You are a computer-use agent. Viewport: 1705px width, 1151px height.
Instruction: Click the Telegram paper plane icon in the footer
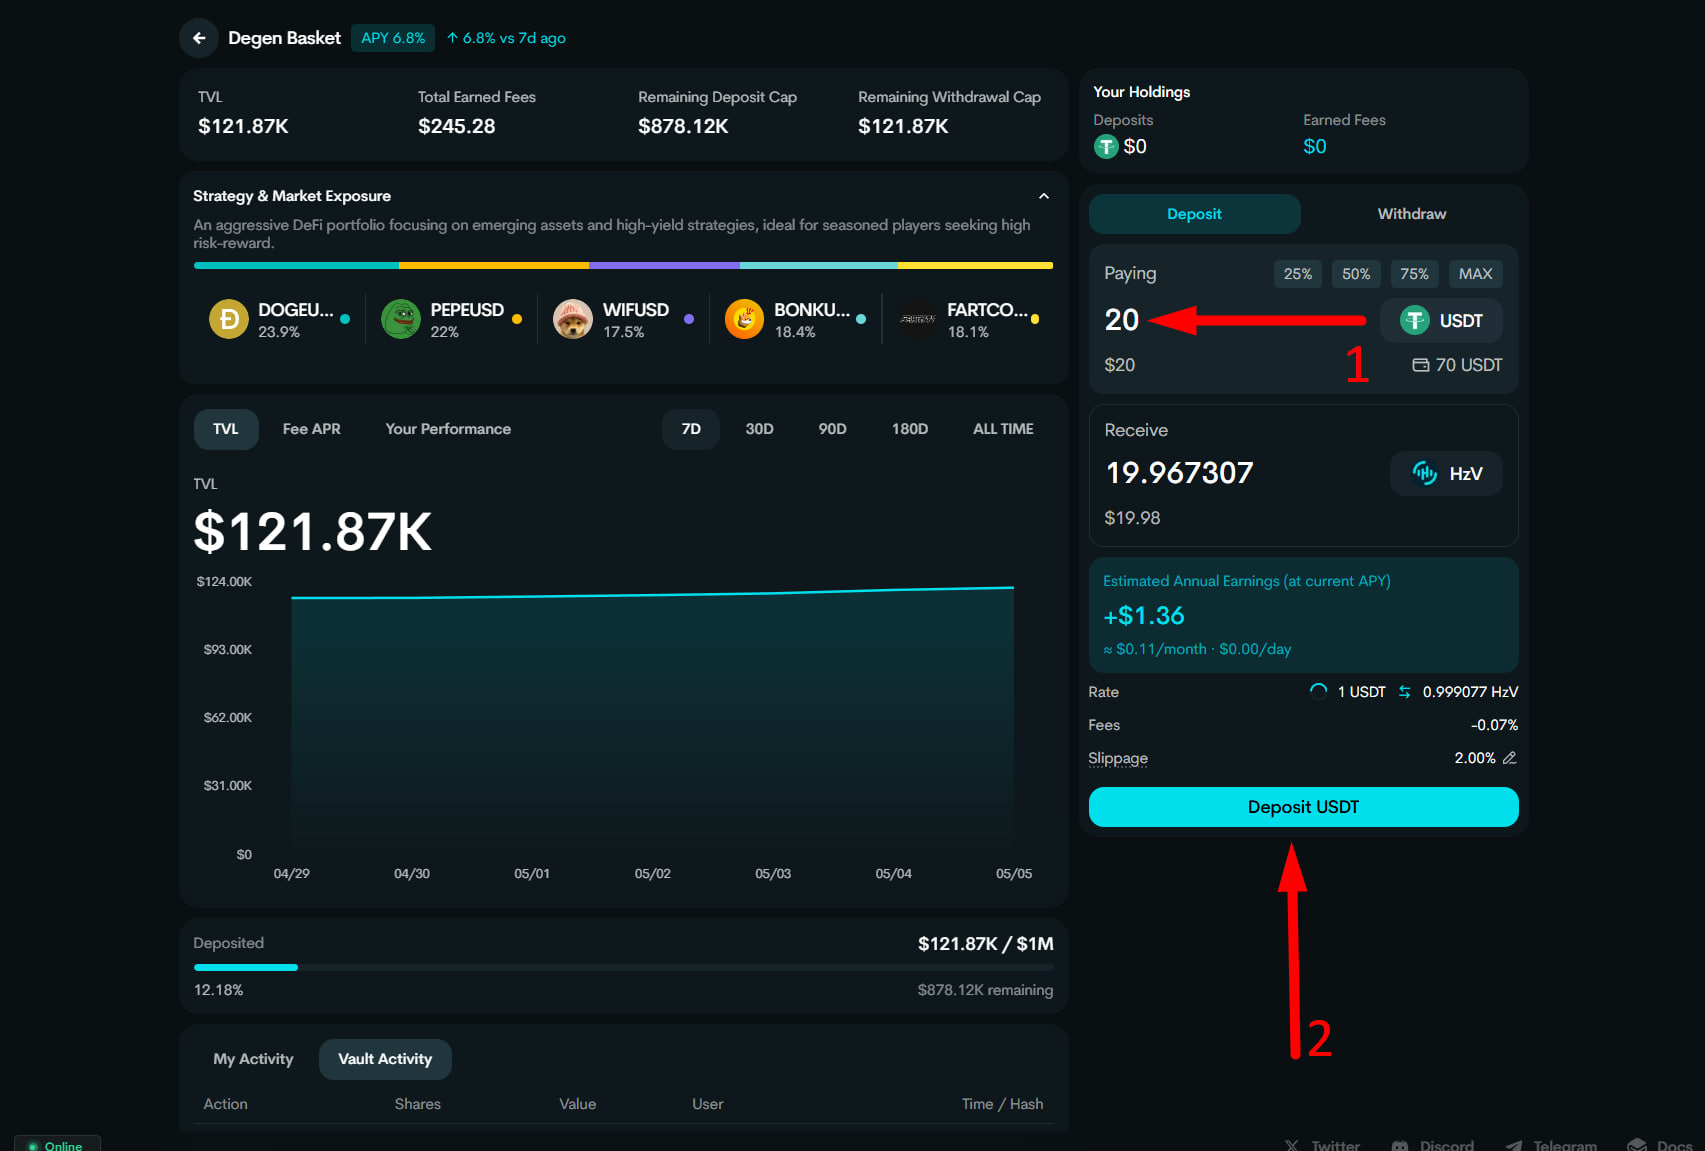1514,1145
